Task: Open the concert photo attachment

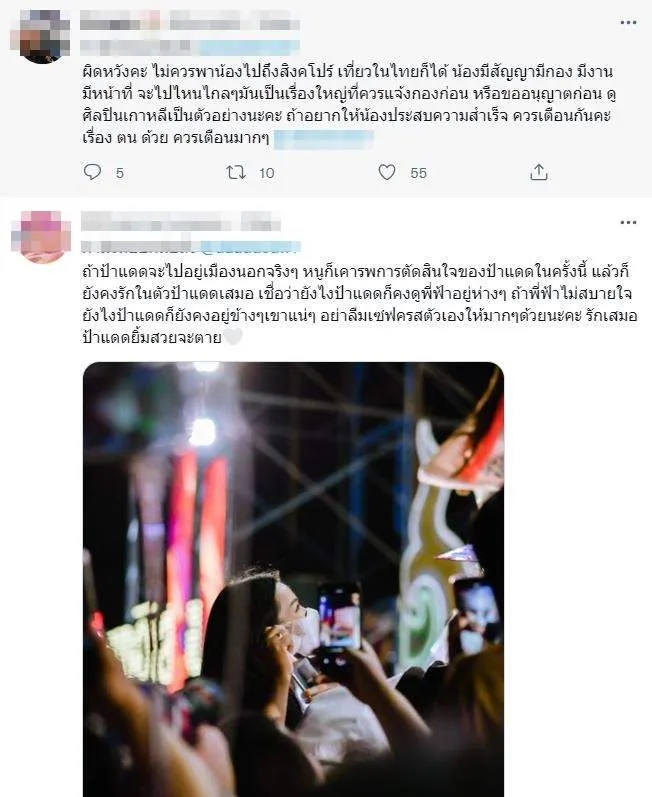Action: pos(293,579)
